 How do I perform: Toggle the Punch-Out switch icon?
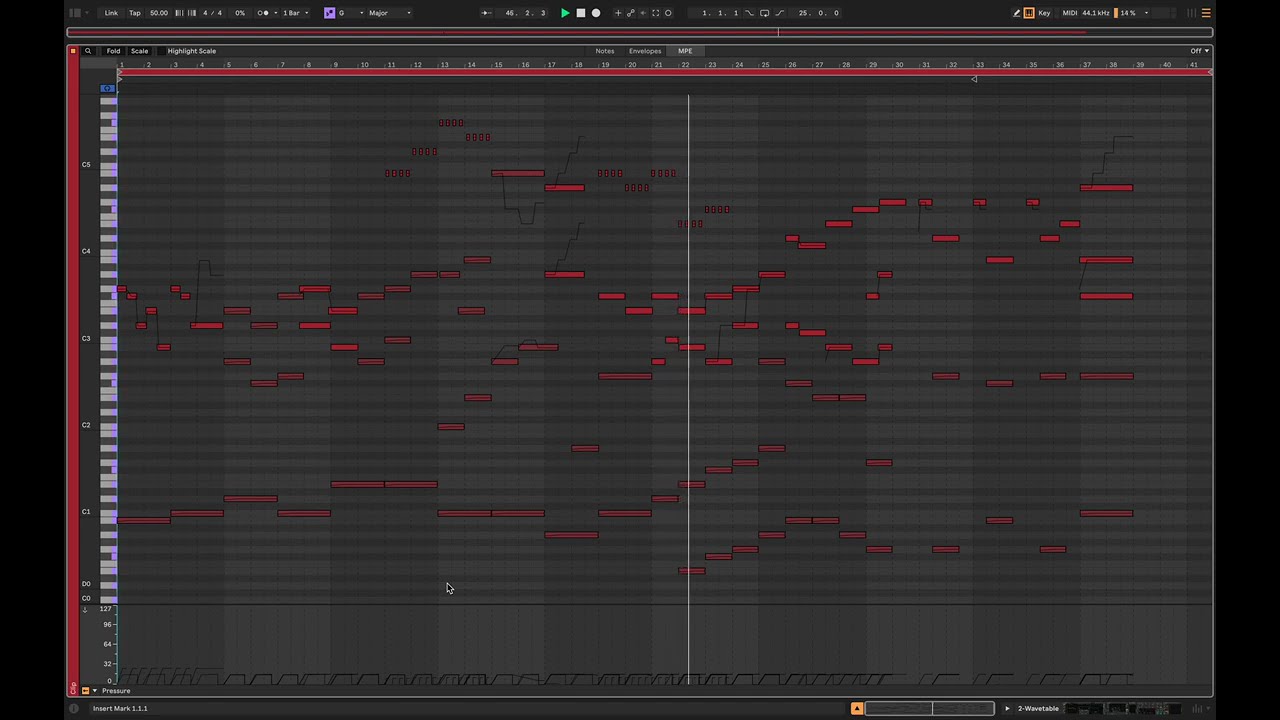click(779, 13)
